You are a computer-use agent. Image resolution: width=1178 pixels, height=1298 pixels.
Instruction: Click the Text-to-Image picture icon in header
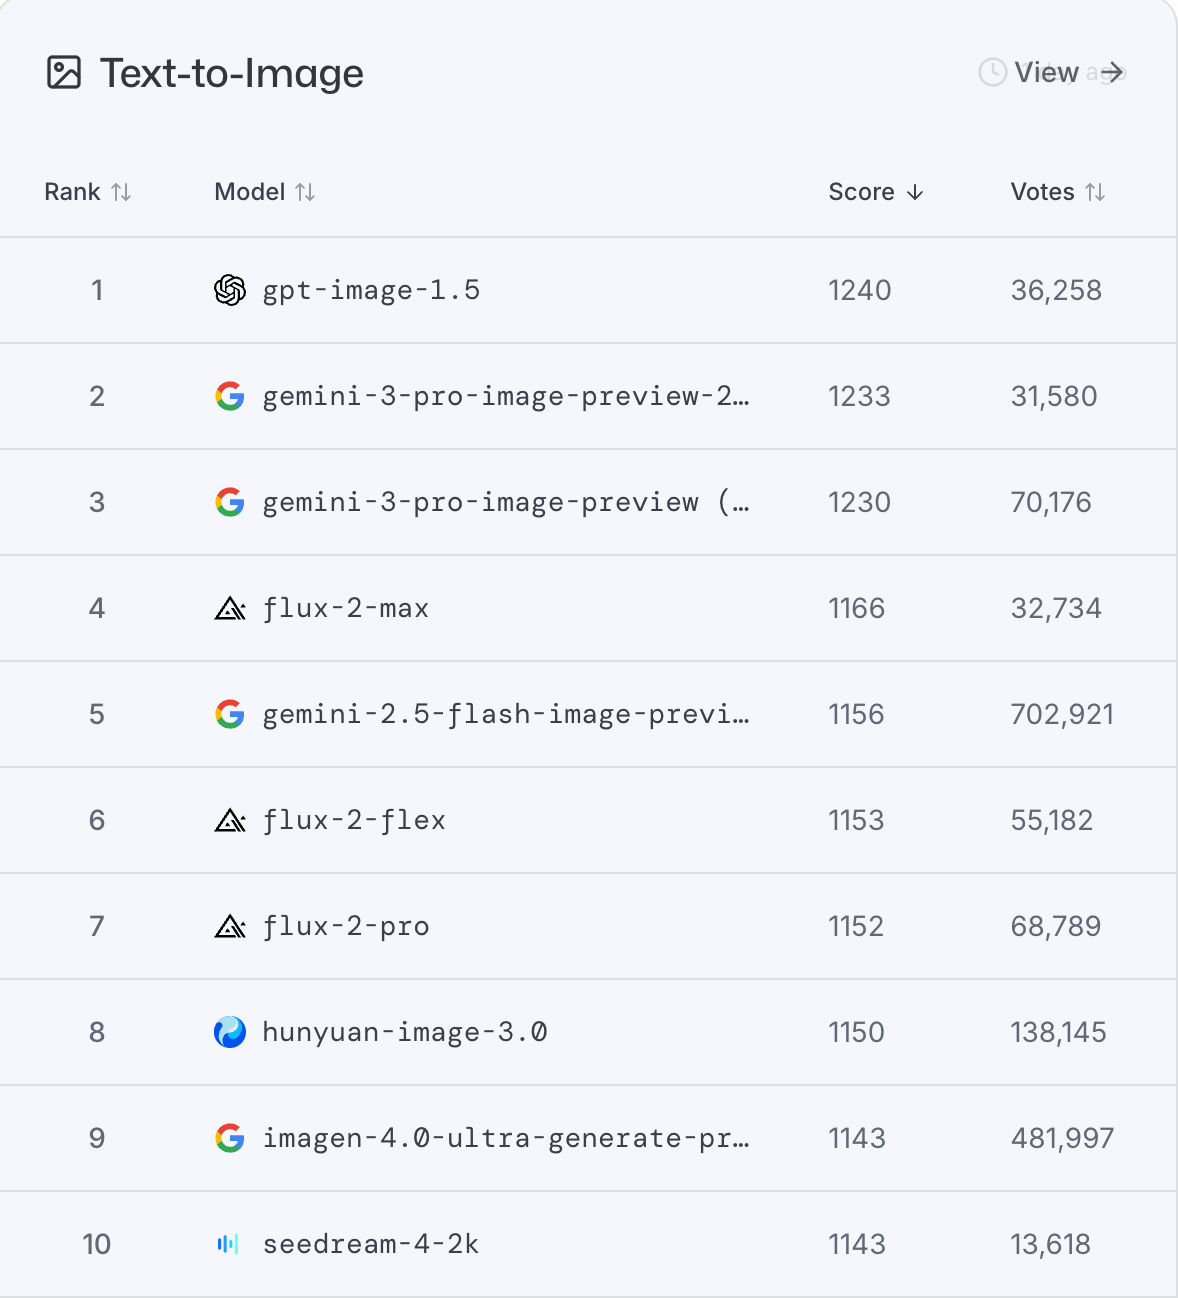64,73
